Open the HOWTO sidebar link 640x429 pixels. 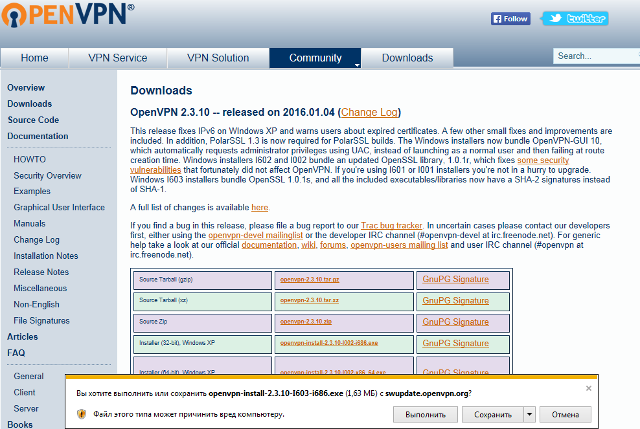(x=29, y=159)
